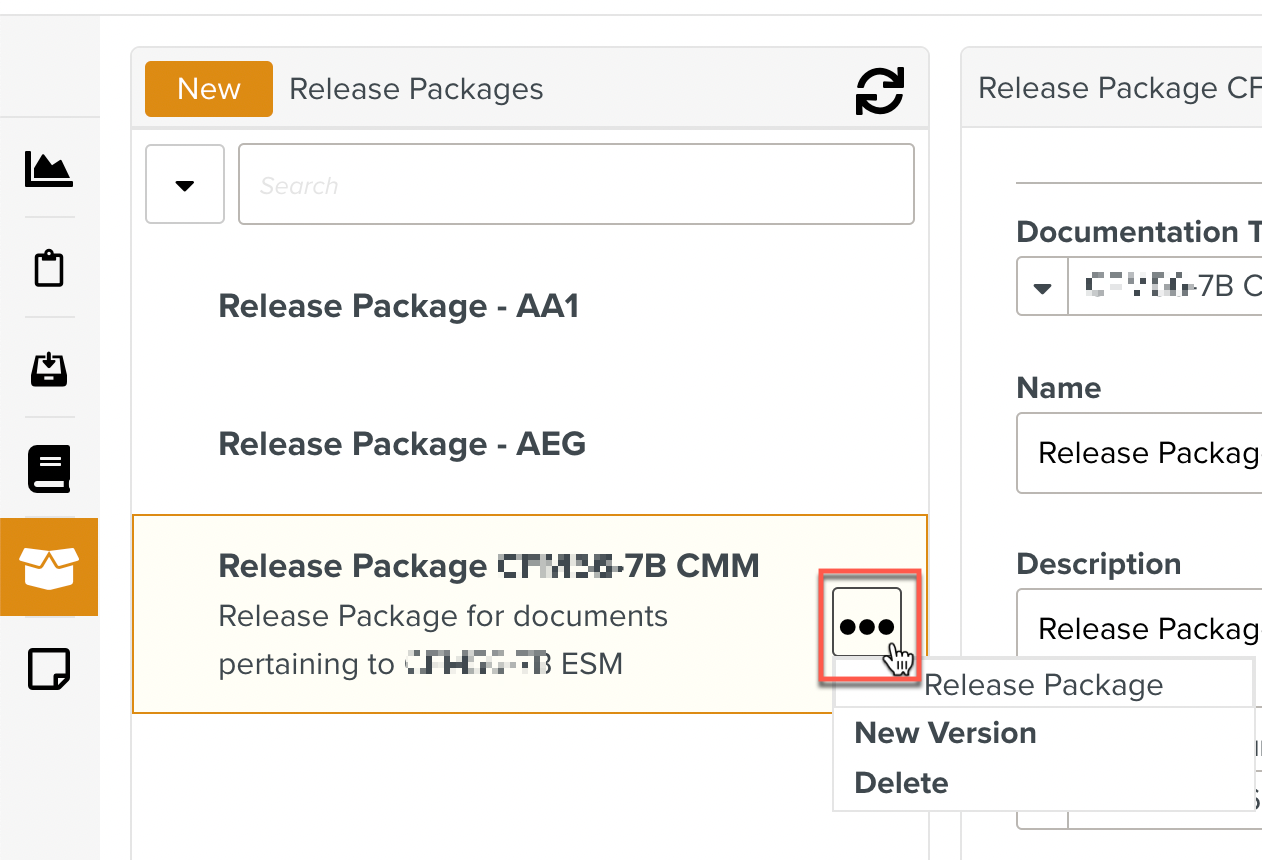Open the sticky note icon

[49, 668]
